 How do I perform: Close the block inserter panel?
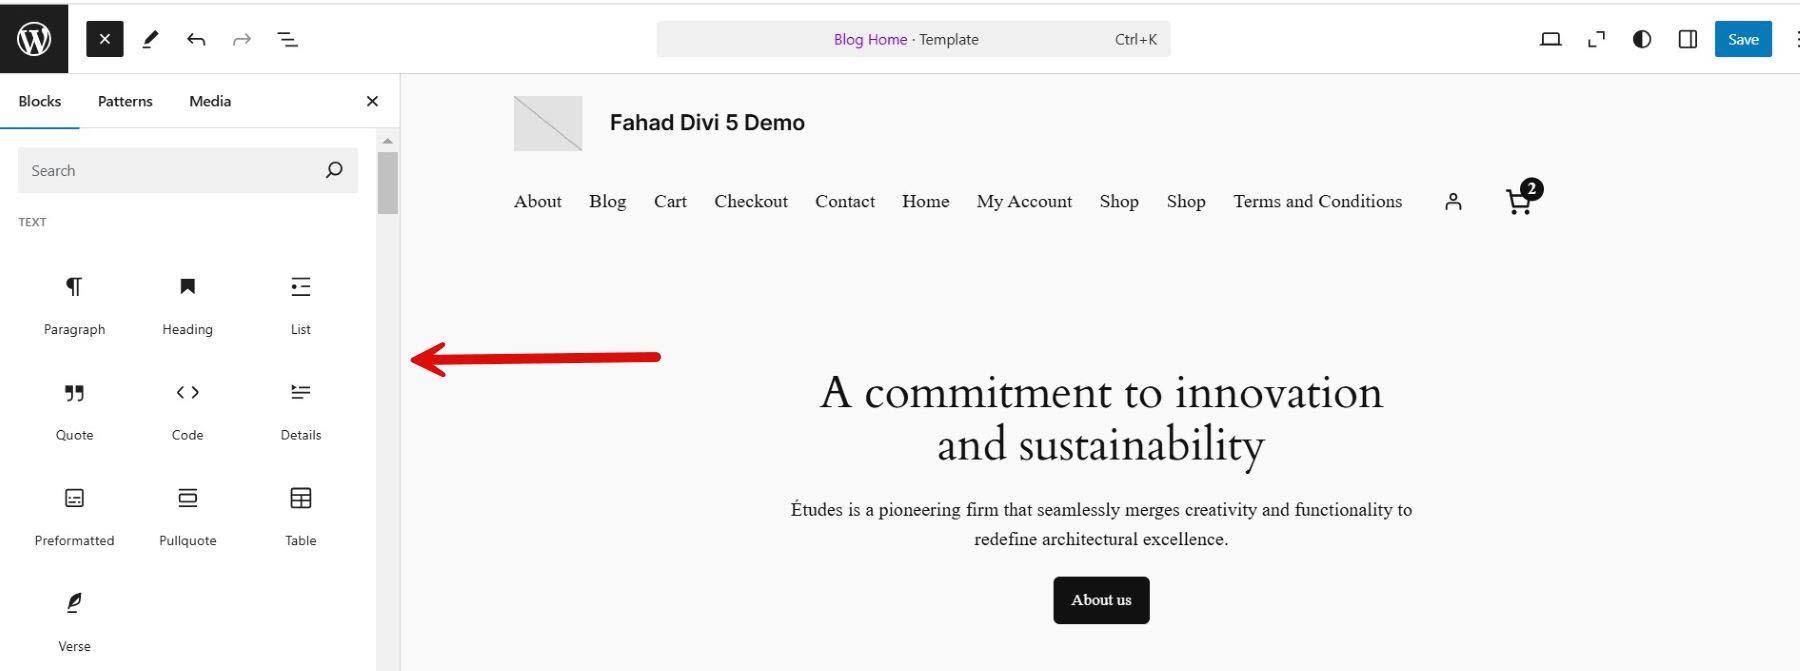[372, 101]
